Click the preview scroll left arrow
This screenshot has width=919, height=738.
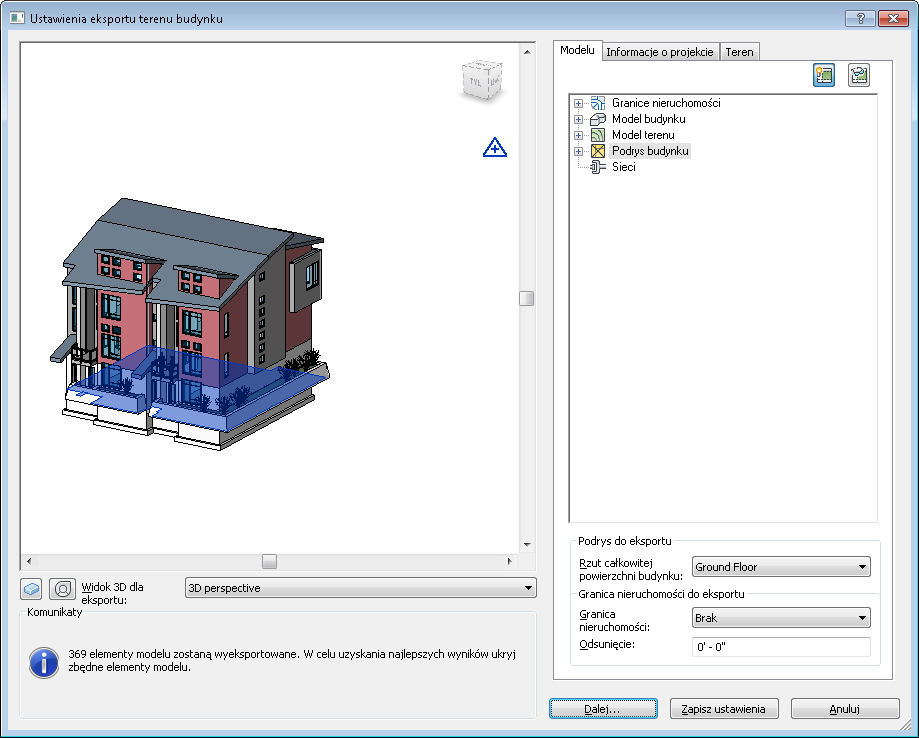point(29,562)
